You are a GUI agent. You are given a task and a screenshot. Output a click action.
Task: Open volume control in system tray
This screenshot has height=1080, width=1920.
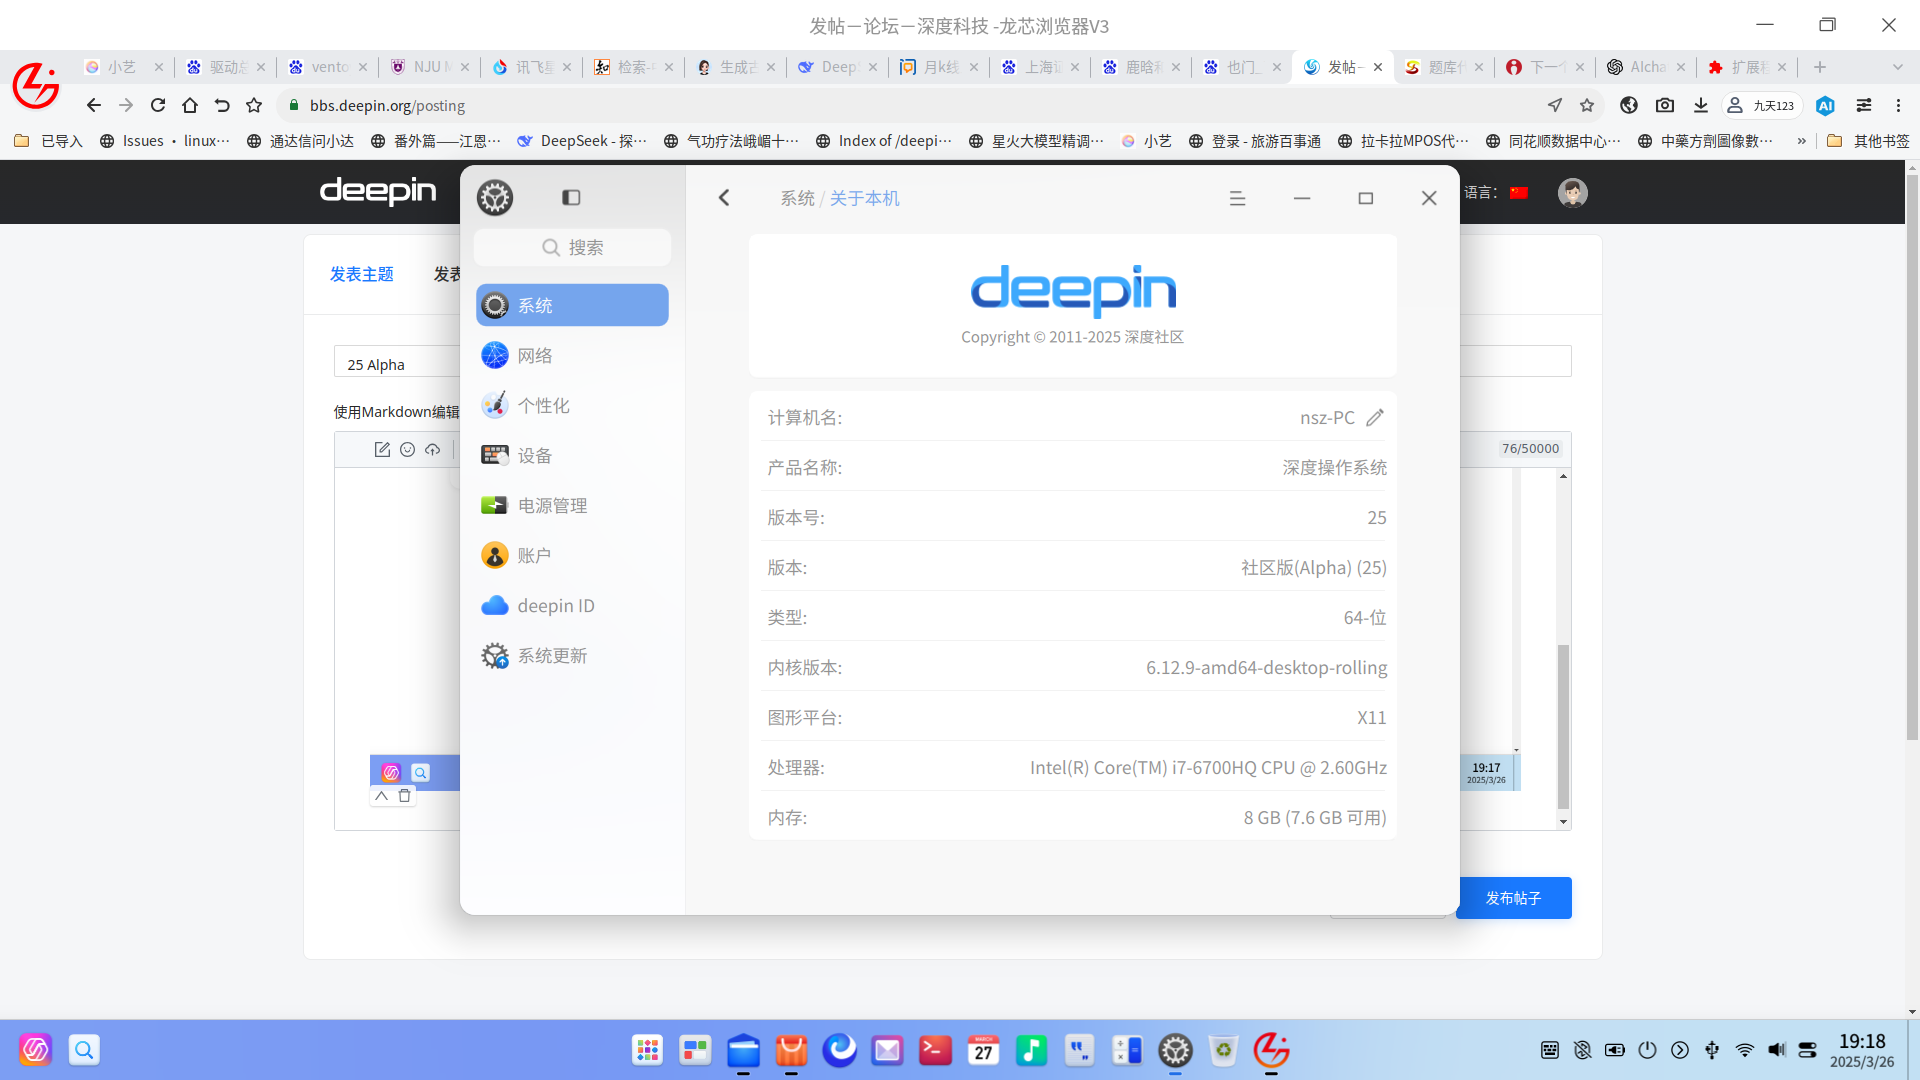1776,1050
